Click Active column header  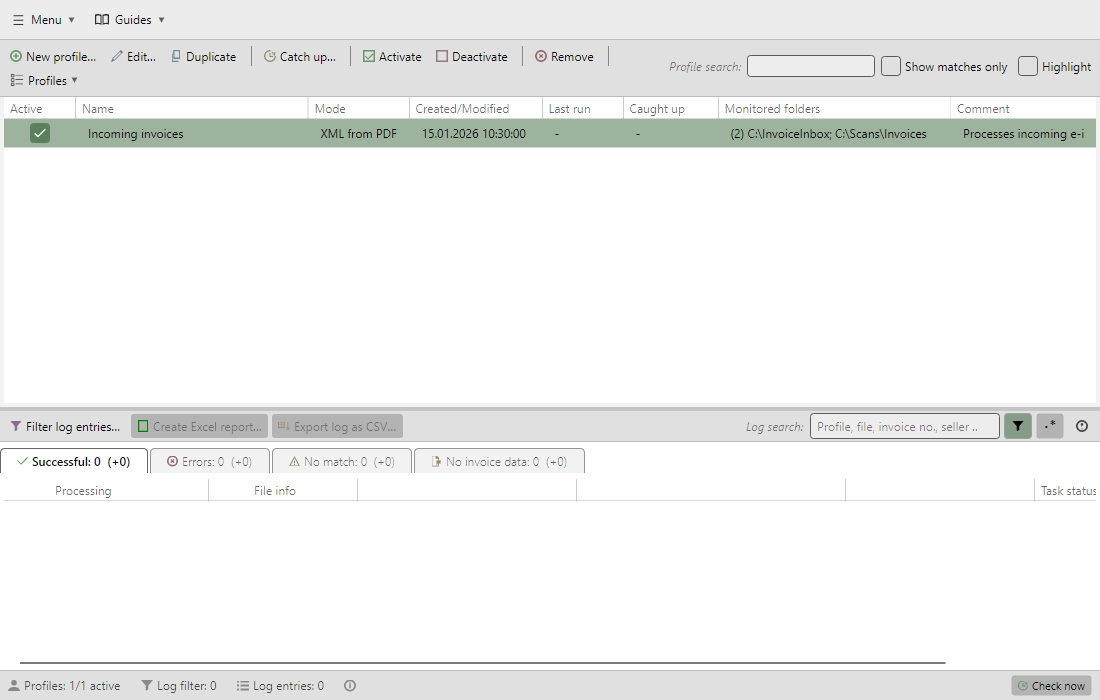point(39,109)
